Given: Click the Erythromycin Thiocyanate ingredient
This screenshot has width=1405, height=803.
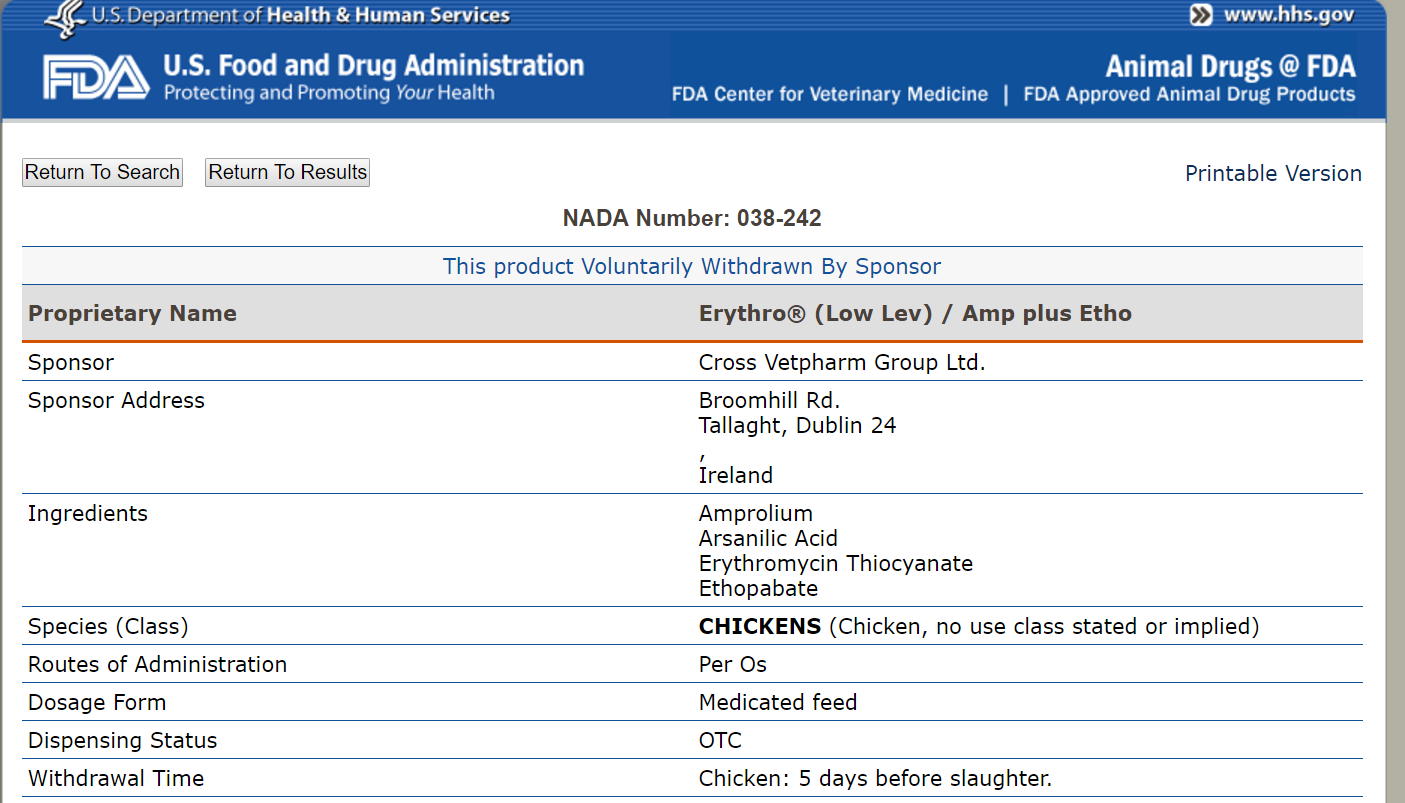Looking at the screenshot, I should point(835,564).
